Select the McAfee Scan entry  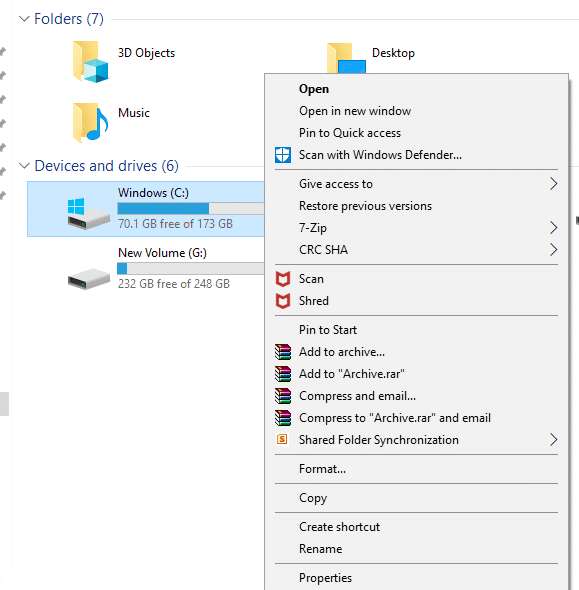pos(416,279)
